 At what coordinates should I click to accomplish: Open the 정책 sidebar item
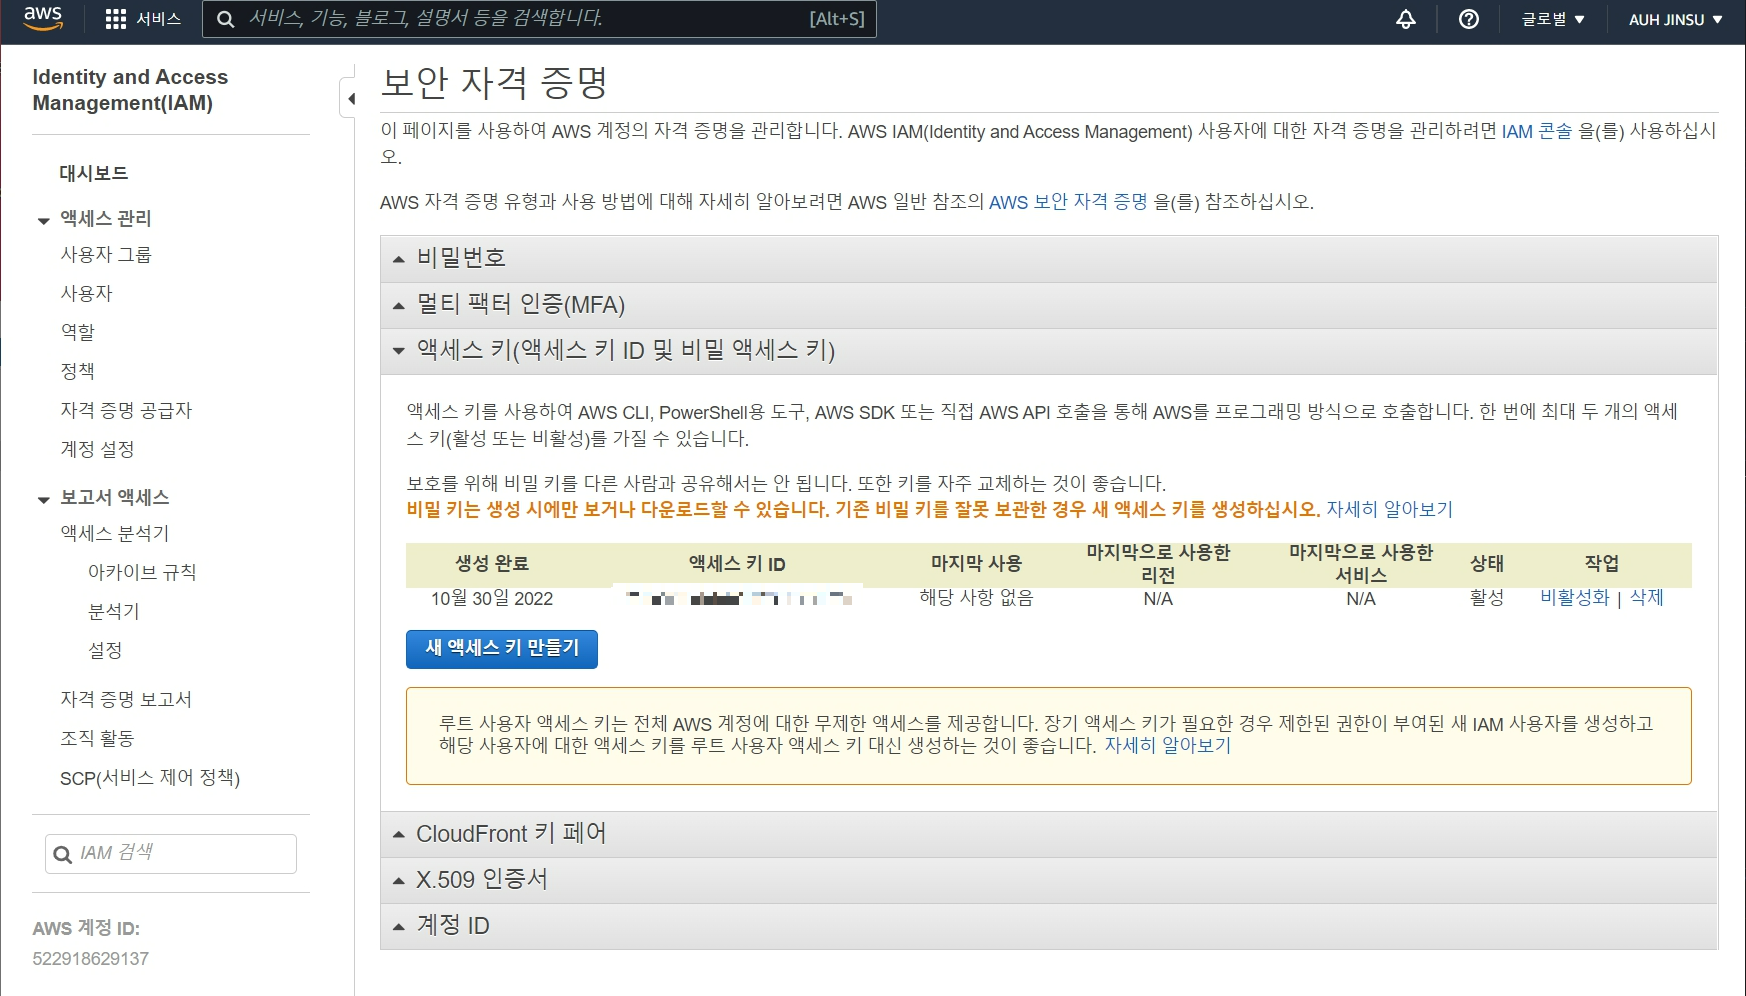[77, 371]
